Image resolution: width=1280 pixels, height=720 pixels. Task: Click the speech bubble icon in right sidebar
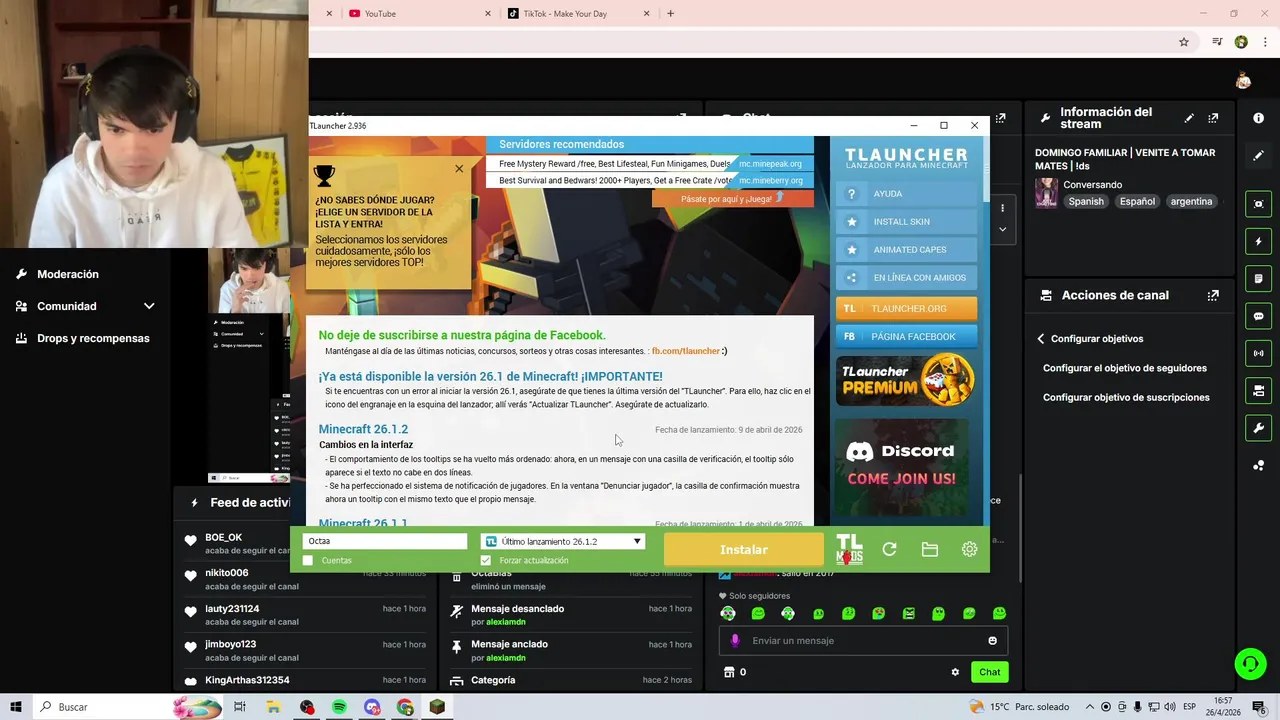(x=1258, y=316)
